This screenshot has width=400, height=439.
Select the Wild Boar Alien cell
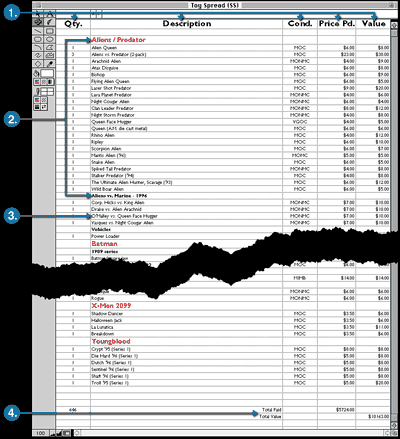187,189
